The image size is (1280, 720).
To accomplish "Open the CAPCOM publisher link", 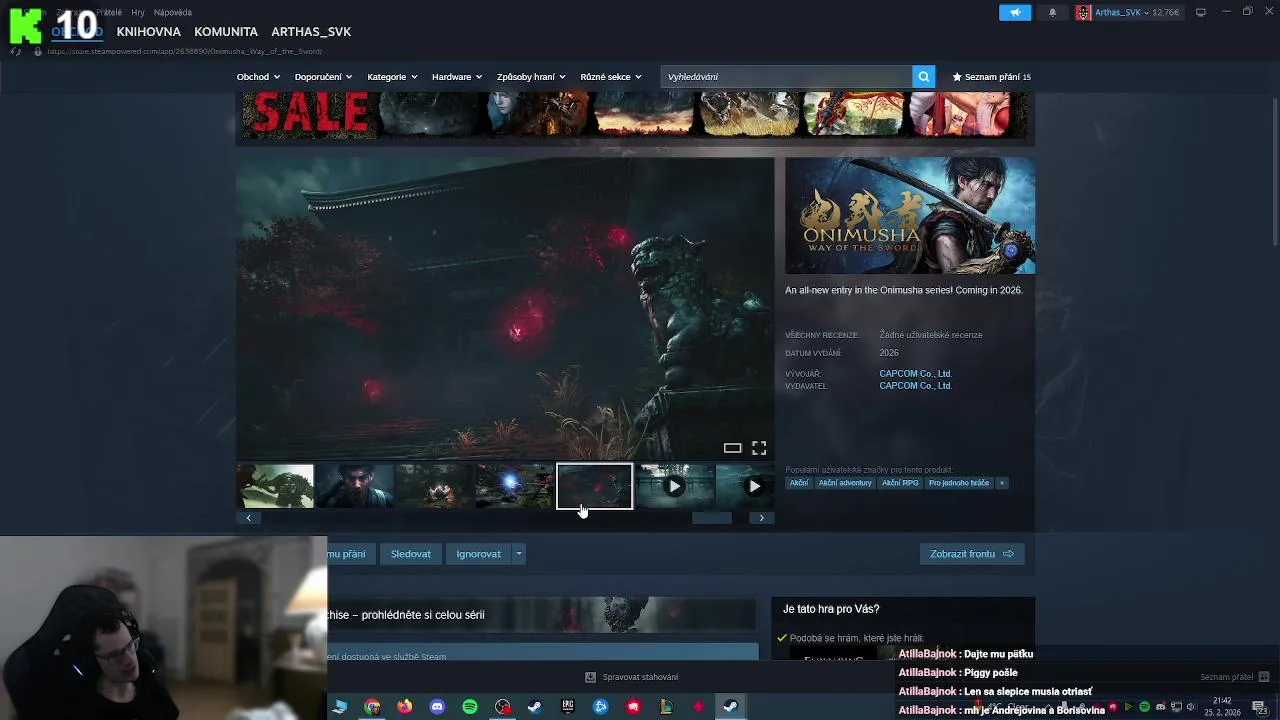I will [x=915, y=386].
